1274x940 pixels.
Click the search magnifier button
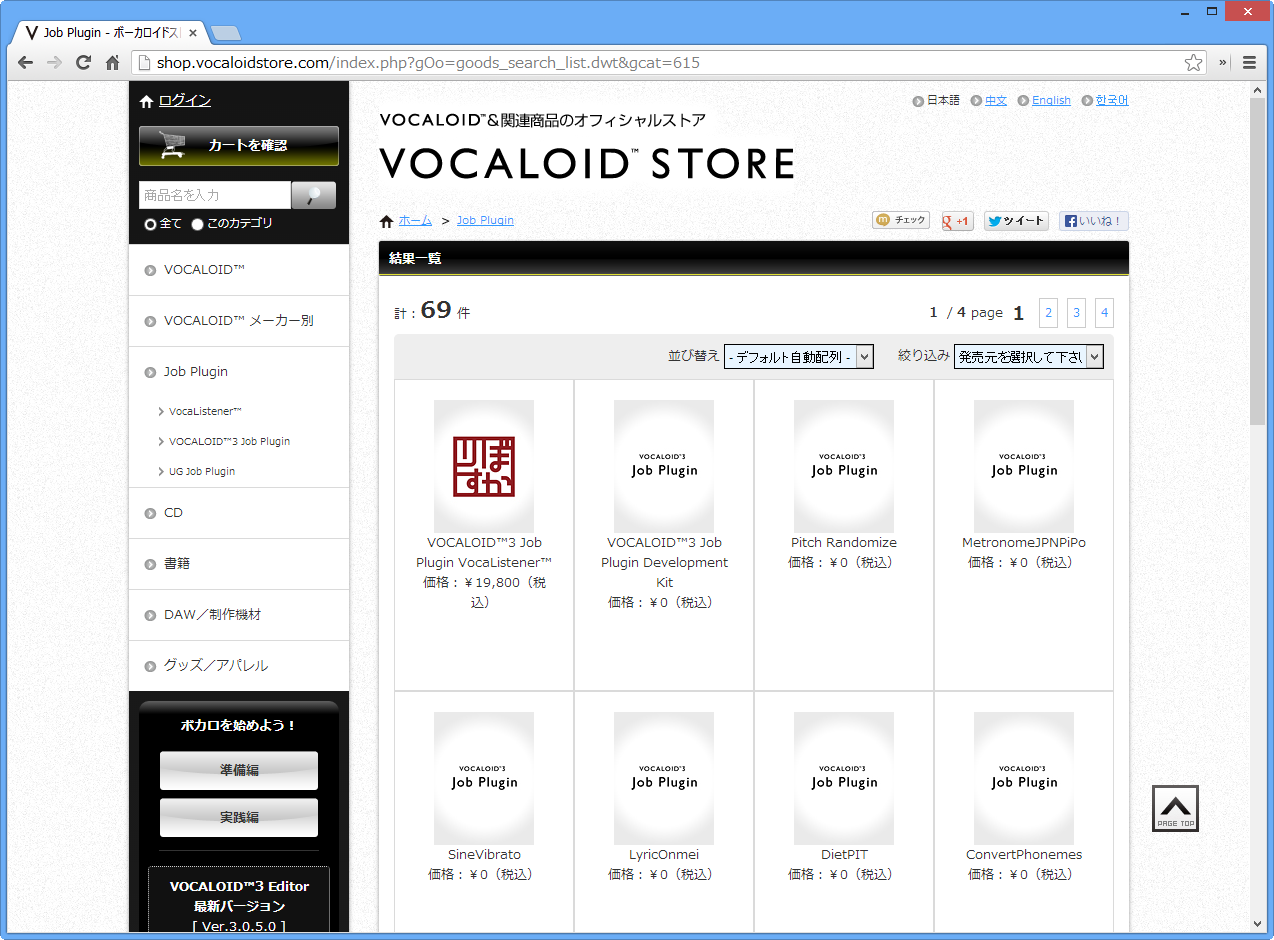point(313,195)
